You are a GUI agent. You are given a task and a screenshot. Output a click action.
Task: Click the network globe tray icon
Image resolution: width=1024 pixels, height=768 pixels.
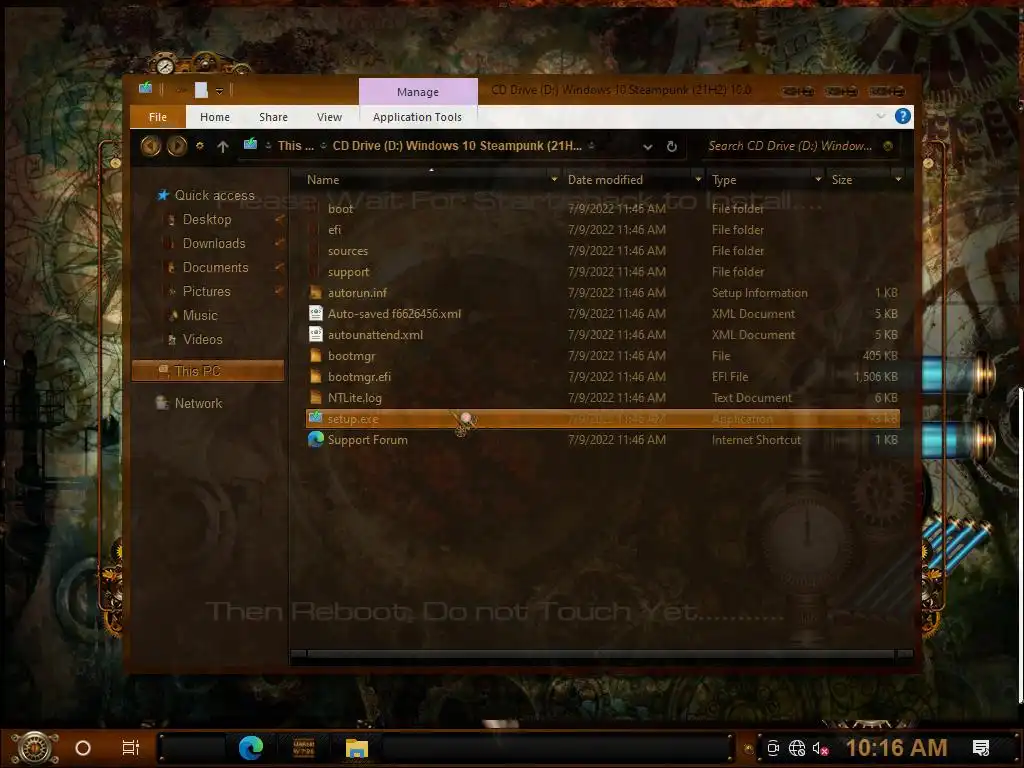797,748
